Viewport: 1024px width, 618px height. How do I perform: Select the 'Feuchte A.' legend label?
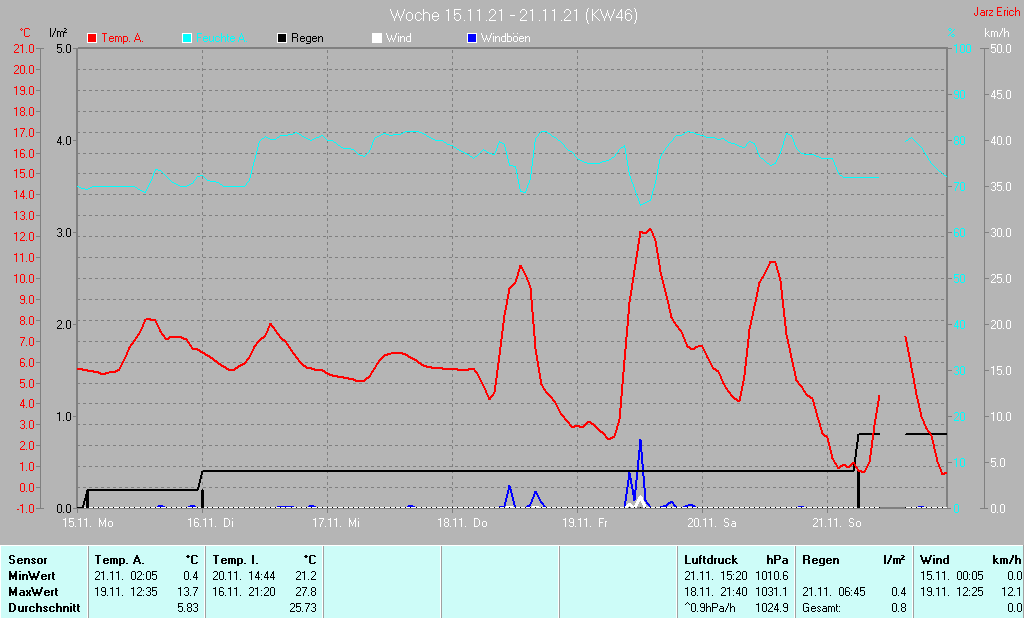tap(221, 39)
